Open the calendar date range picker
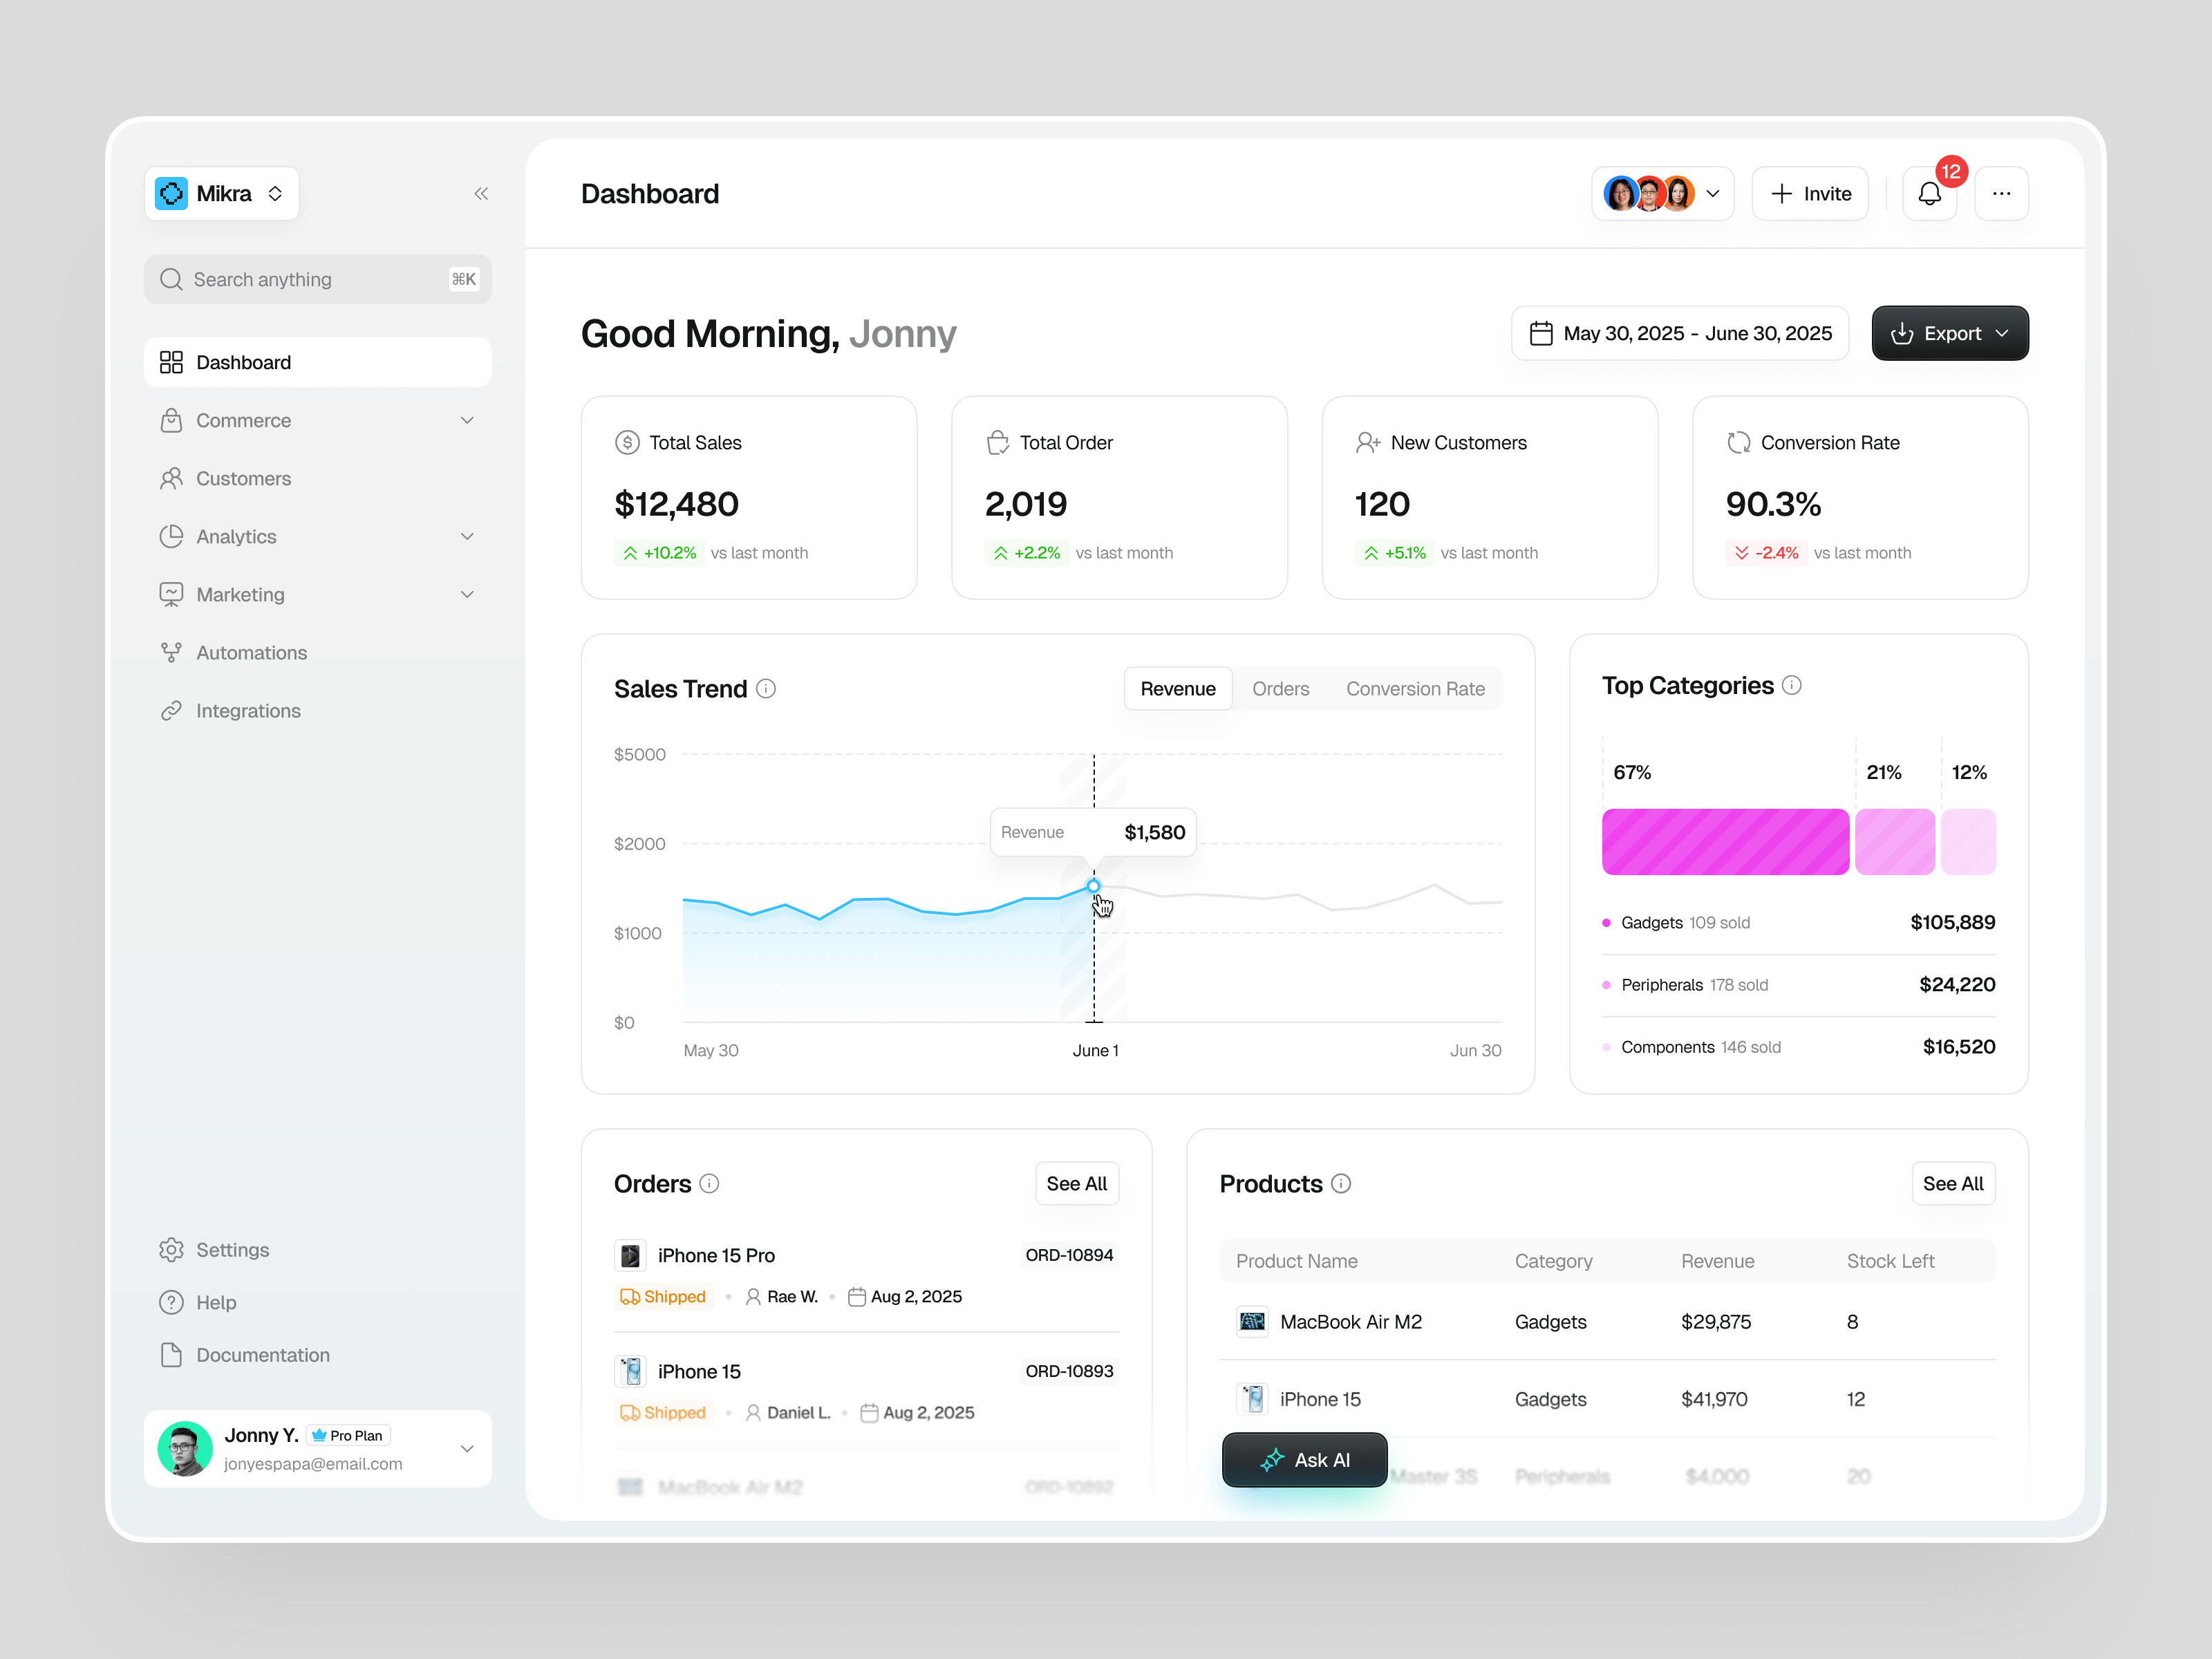 click(1679, 333)
